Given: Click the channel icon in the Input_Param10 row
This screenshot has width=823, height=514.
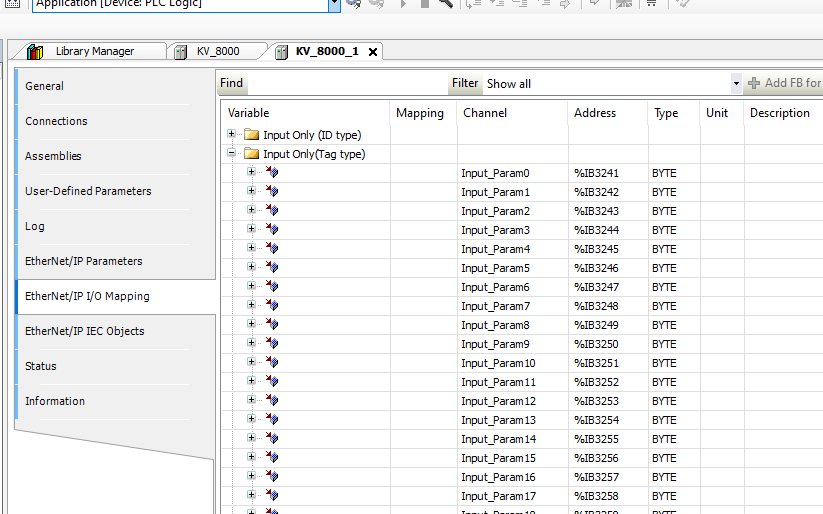Looking at the screenshot, I should [272, 362].
